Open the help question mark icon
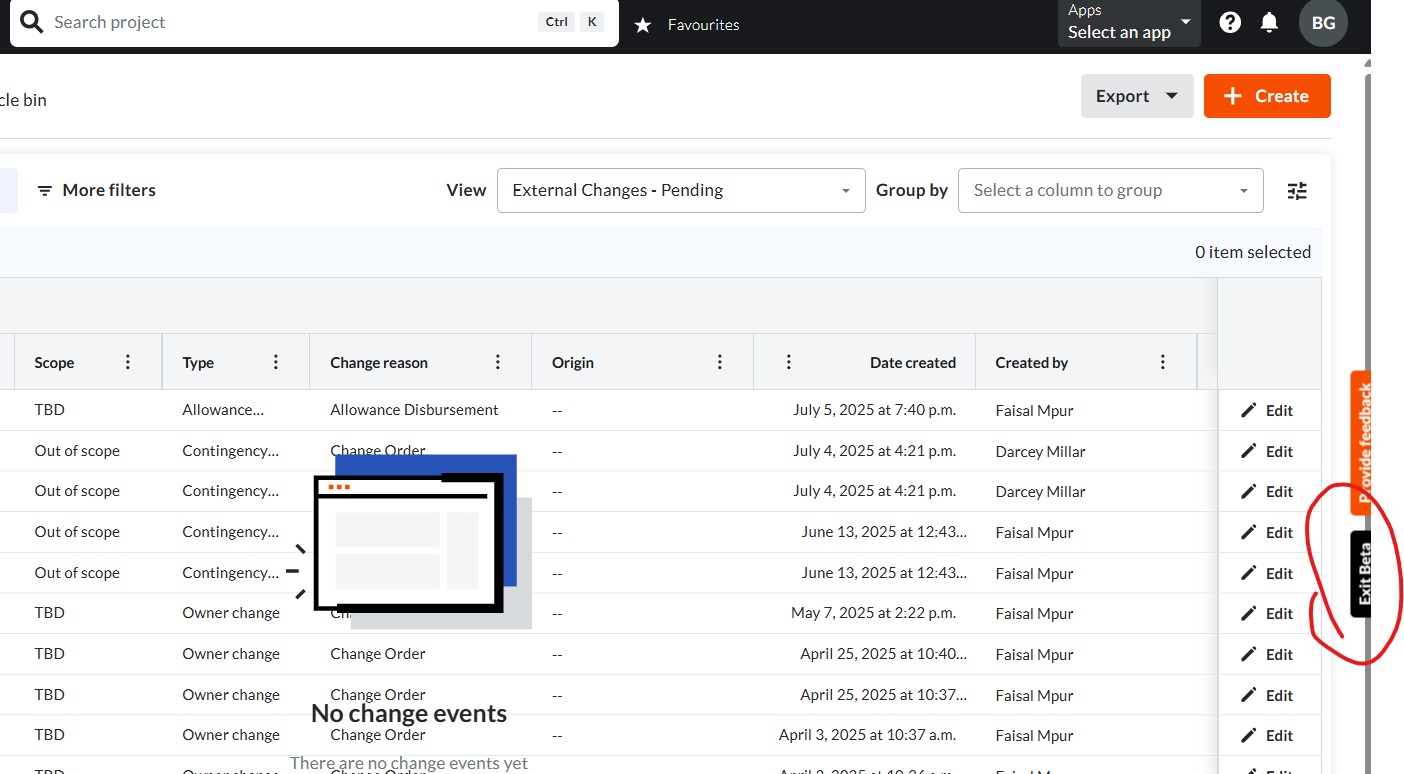 point(1230,22)
